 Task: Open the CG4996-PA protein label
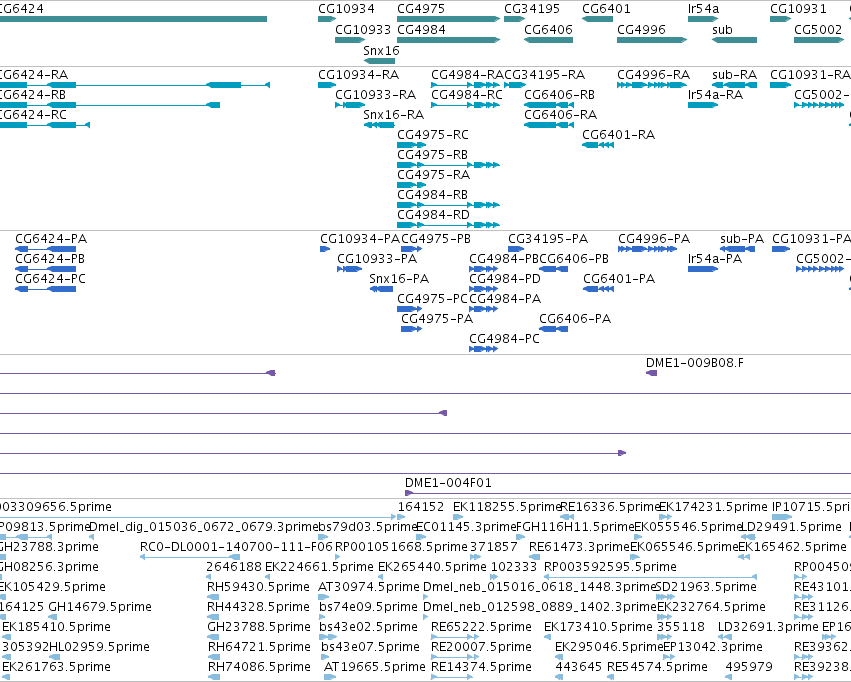[654, 239]
